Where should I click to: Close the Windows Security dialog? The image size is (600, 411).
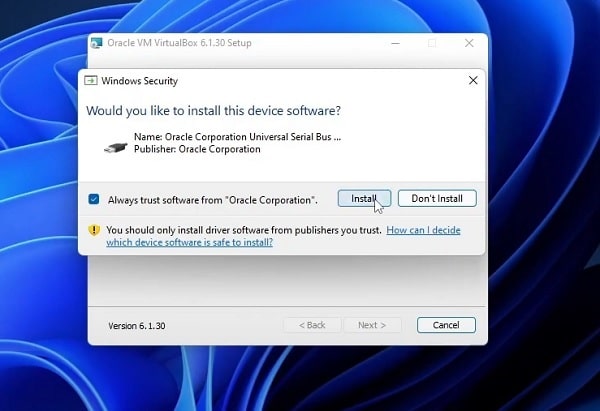pyautogui.click(x=473, y=80)
